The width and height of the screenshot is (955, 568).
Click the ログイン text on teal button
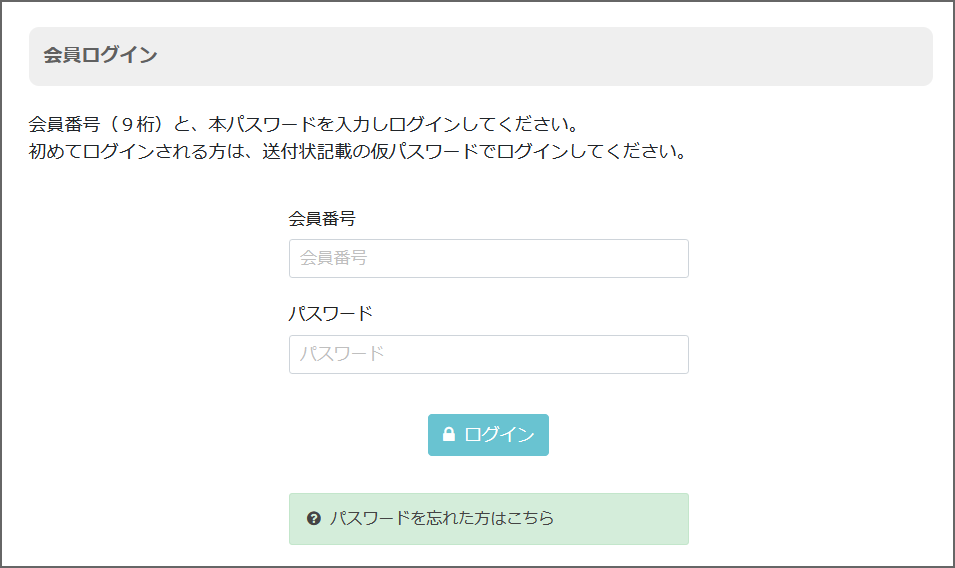499,435
